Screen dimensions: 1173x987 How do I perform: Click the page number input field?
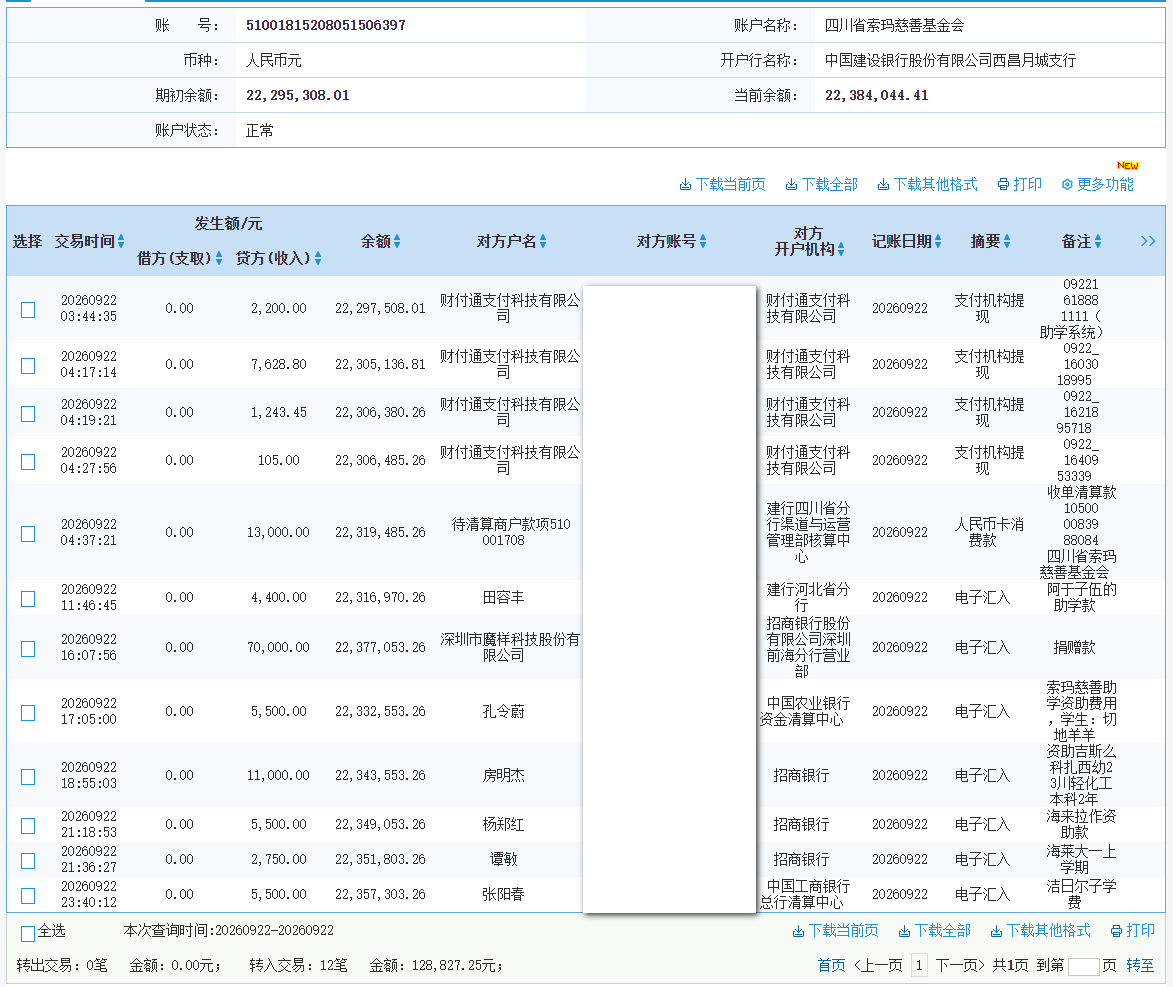pyautogui.click(x=1083, y=966)
